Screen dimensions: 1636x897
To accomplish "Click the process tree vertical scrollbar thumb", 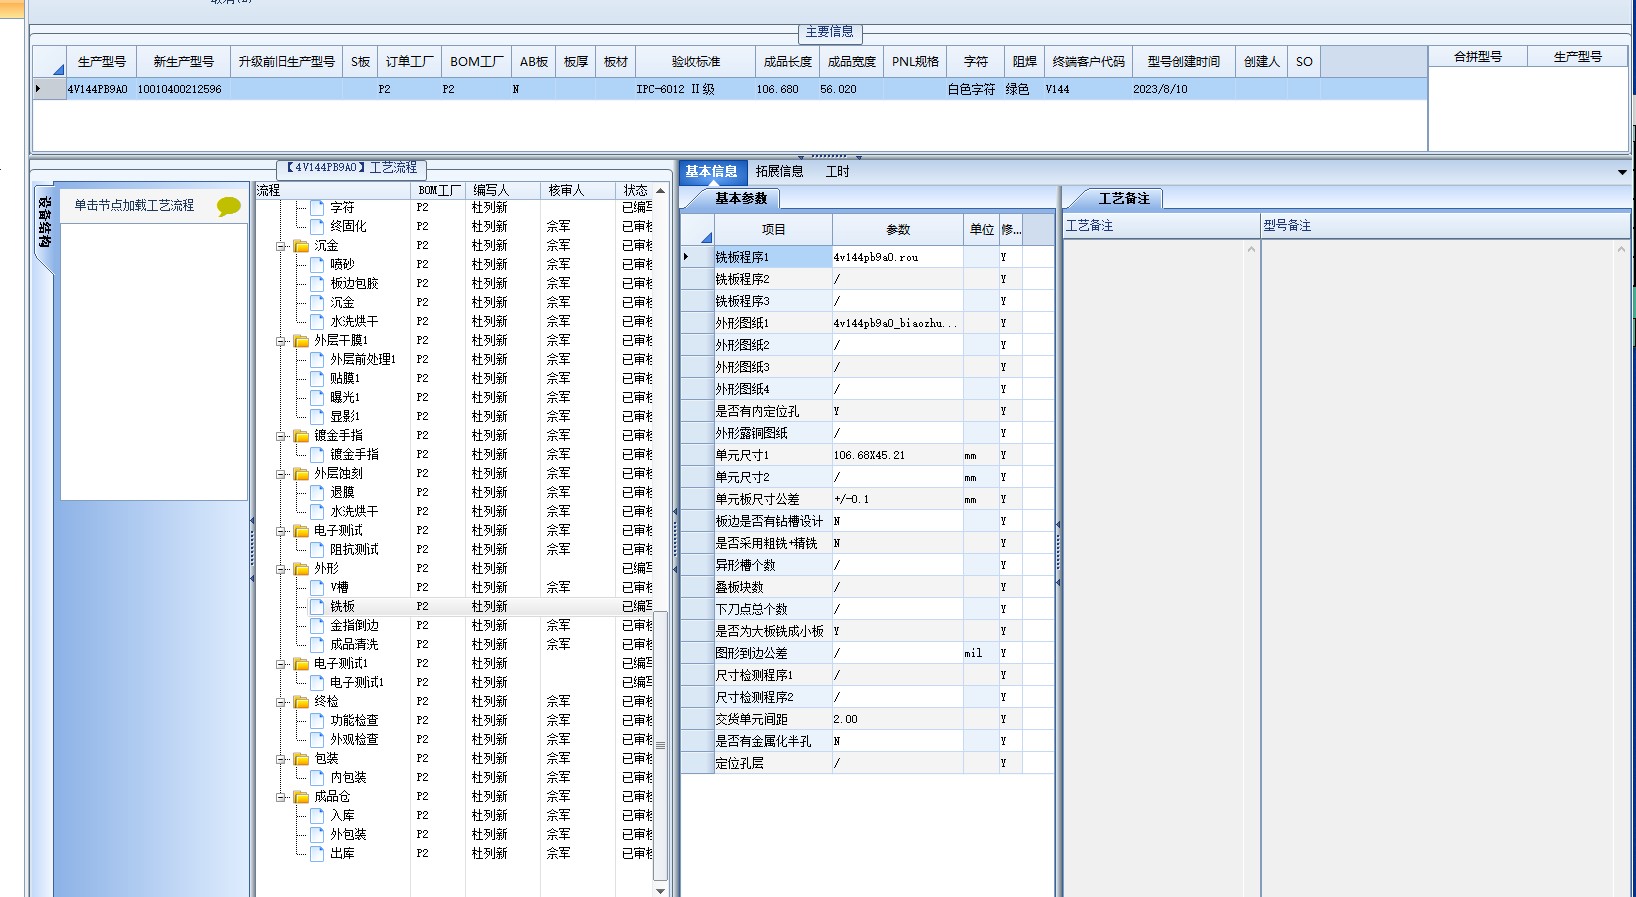I will click(660, 745).
